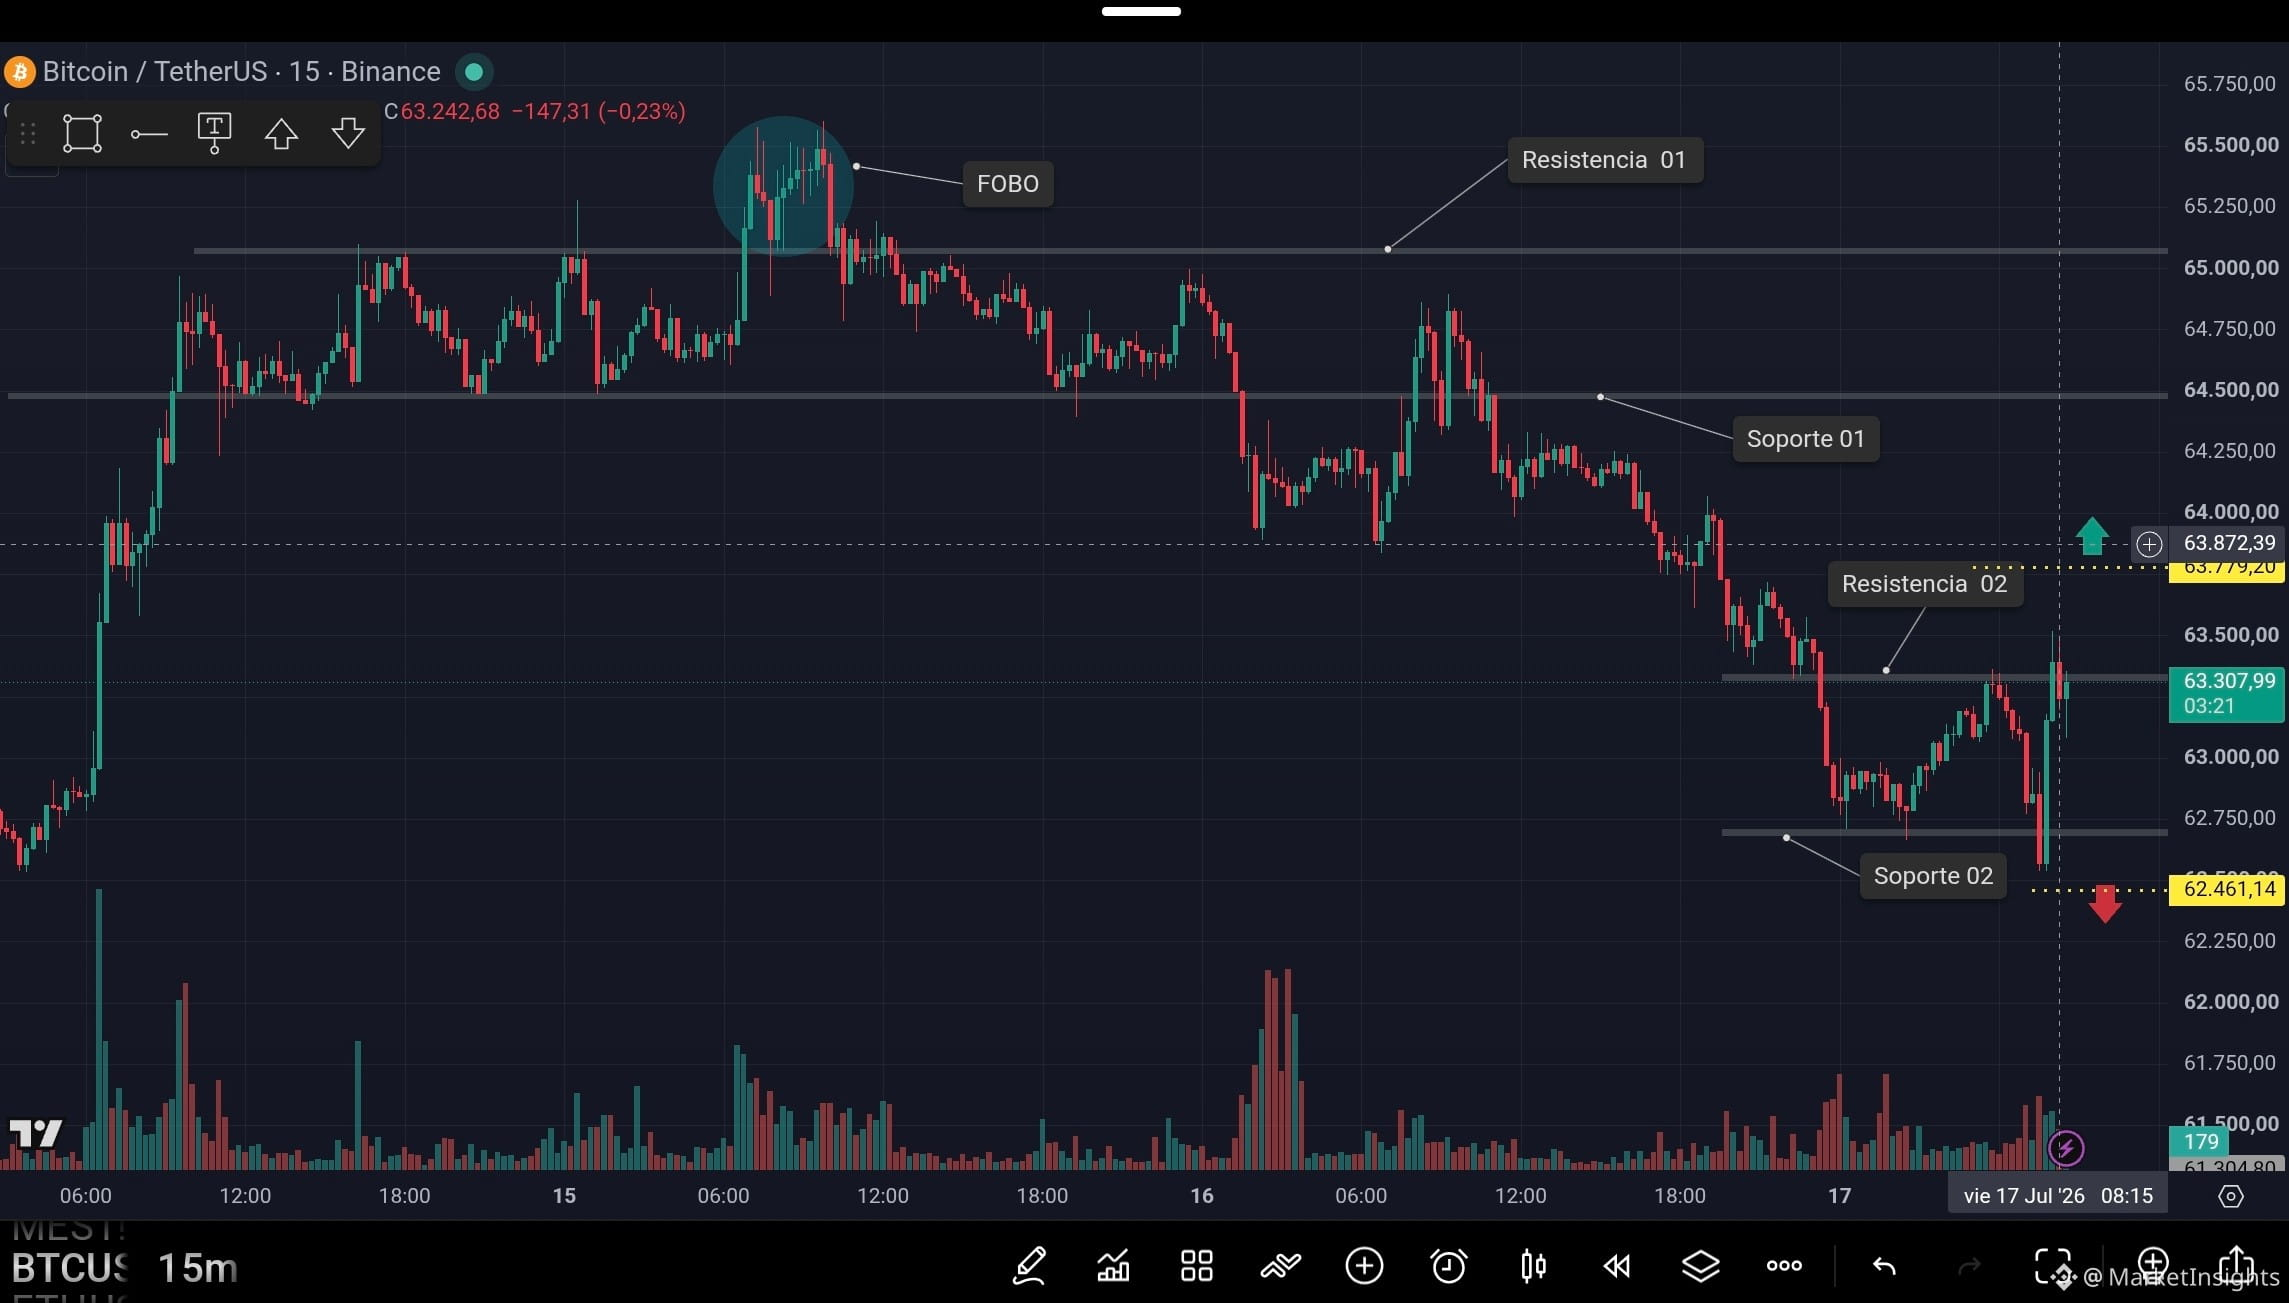Click the date label vie 17 Jul '26 08:15
This screenshot has height=1303, width=2289.
(2058, 1196)
